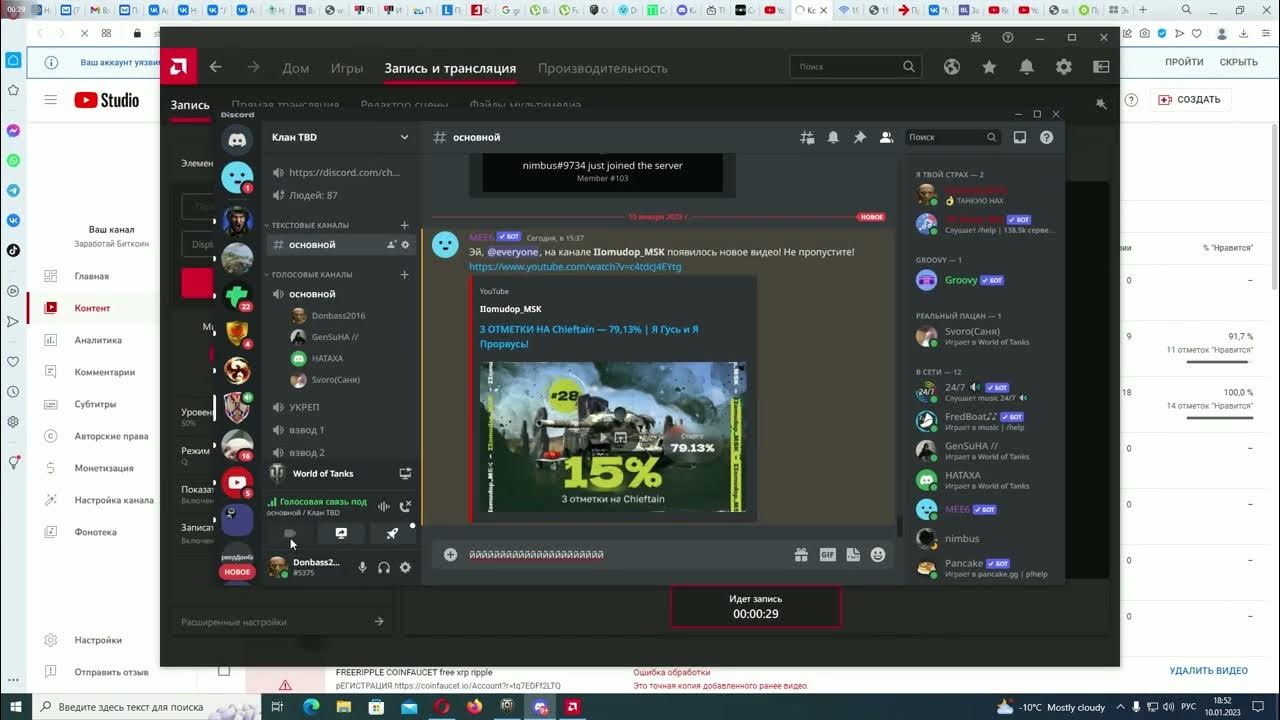Open AMD Software favorites star icon
Screen dimensions: 1280x720
(989, 67)
